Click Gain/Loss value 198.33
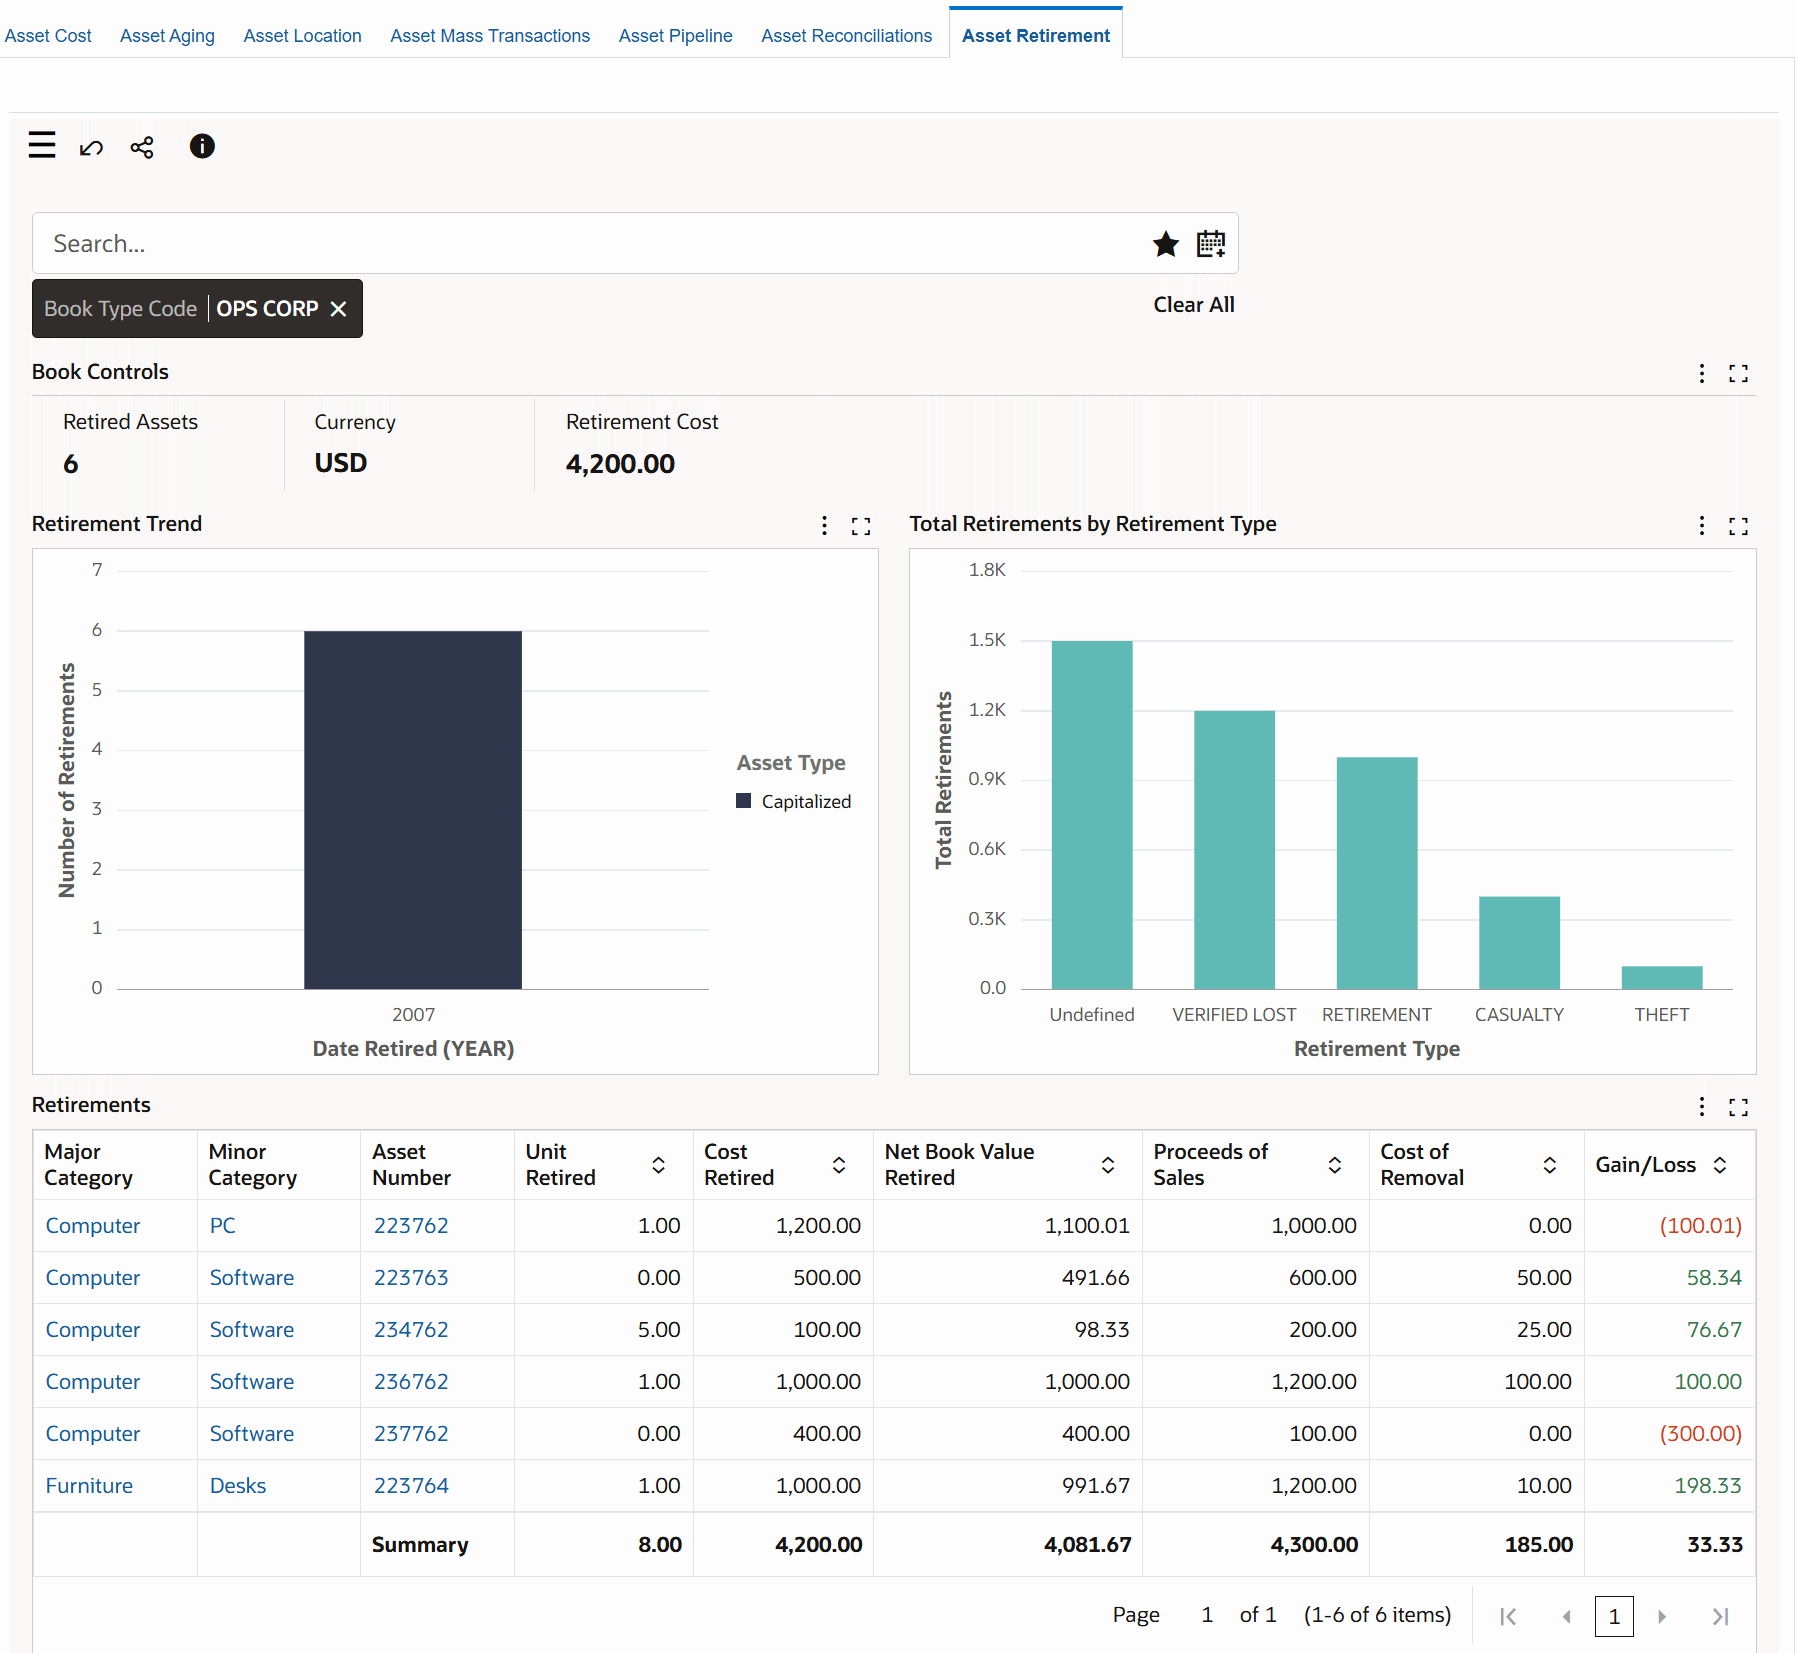This screenshot has height=1653, width=1798. click(x=1708, y=1486)
